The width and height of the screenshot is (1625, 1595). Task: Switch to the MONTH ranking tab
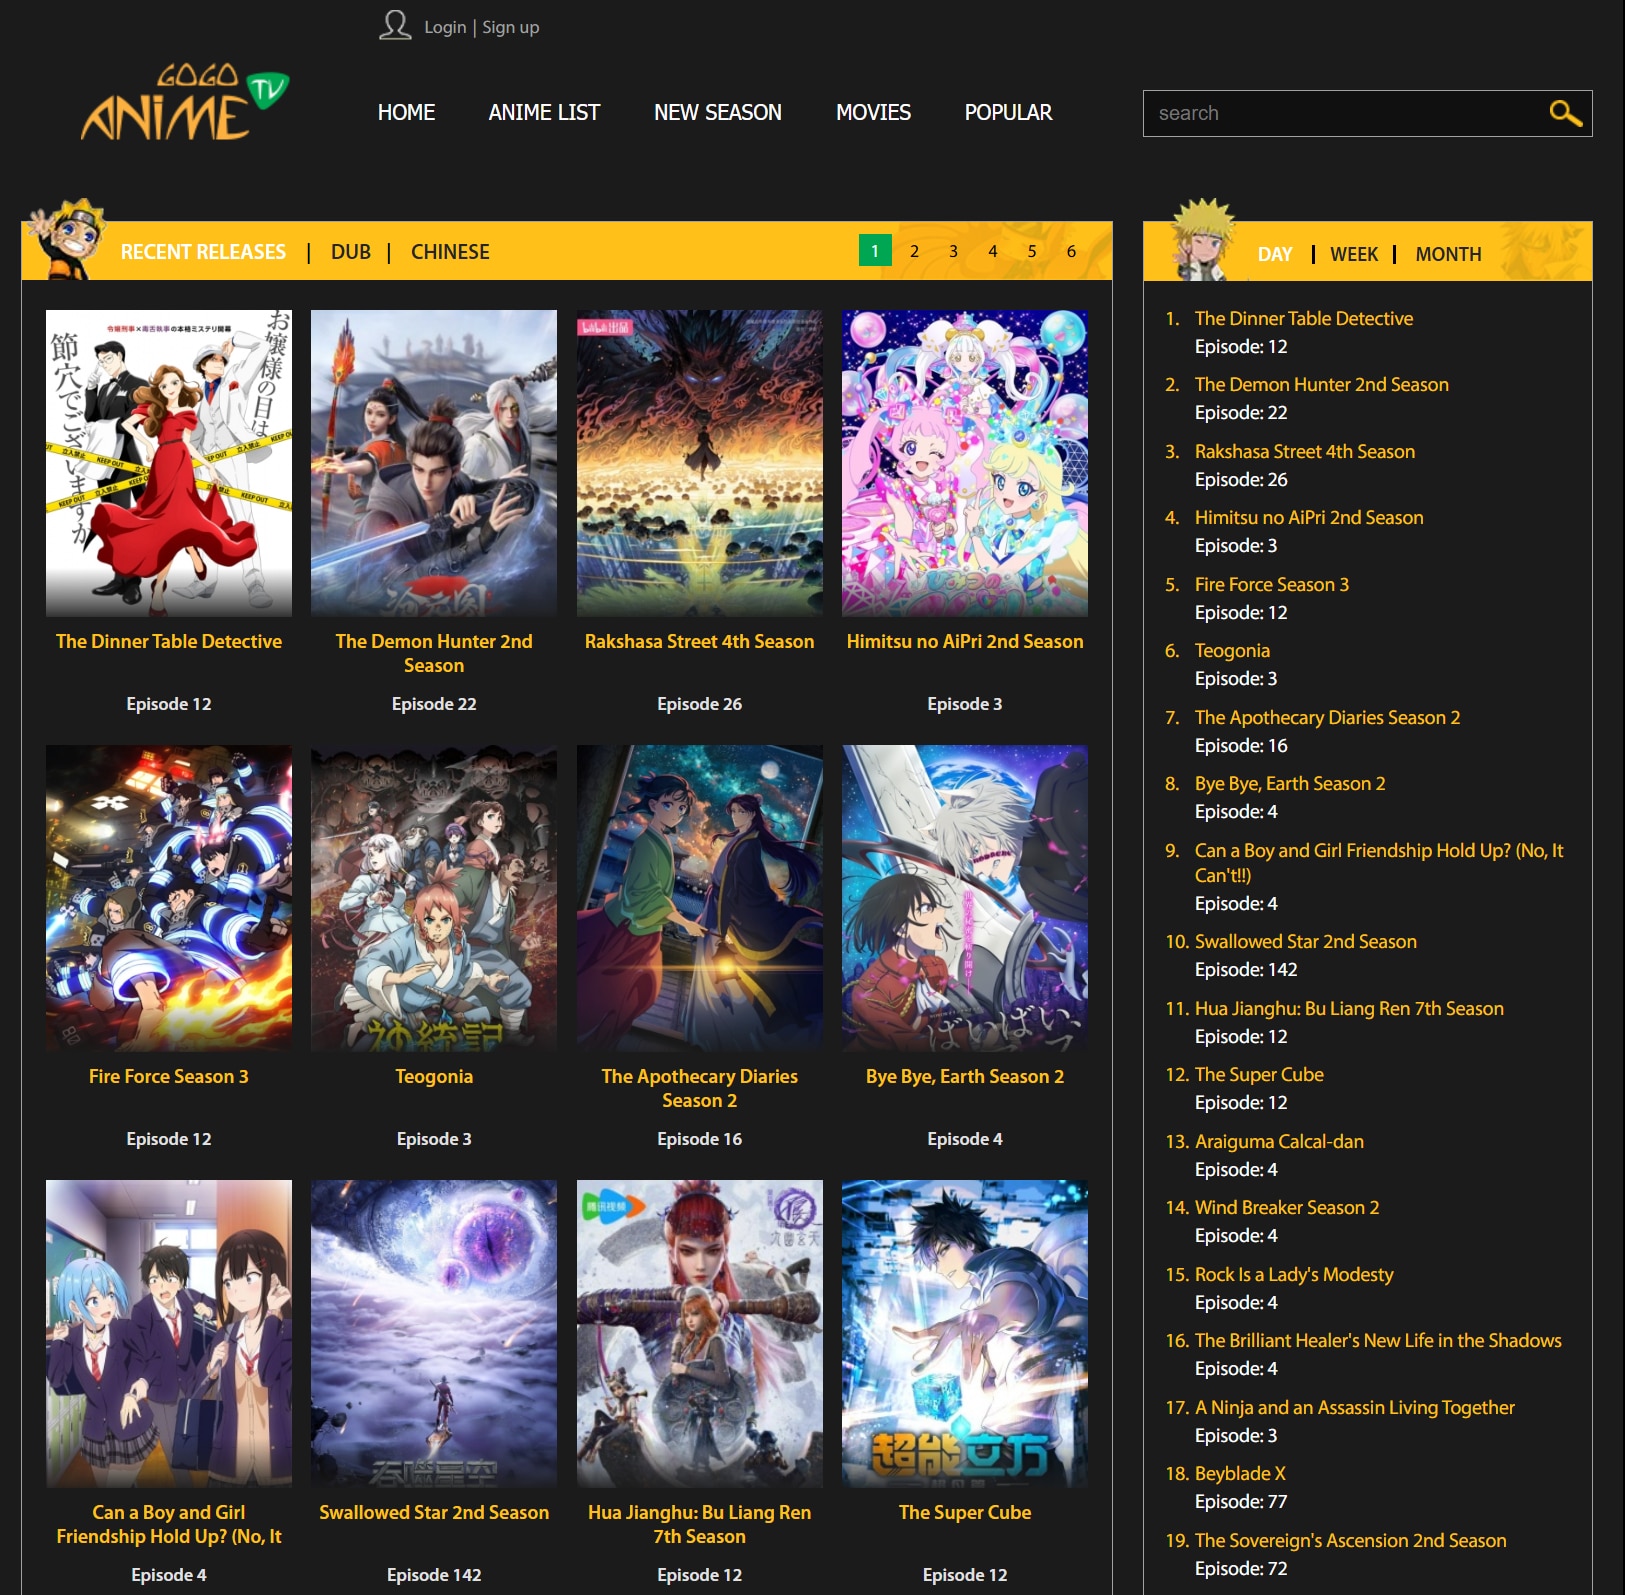click(1448, 254)
